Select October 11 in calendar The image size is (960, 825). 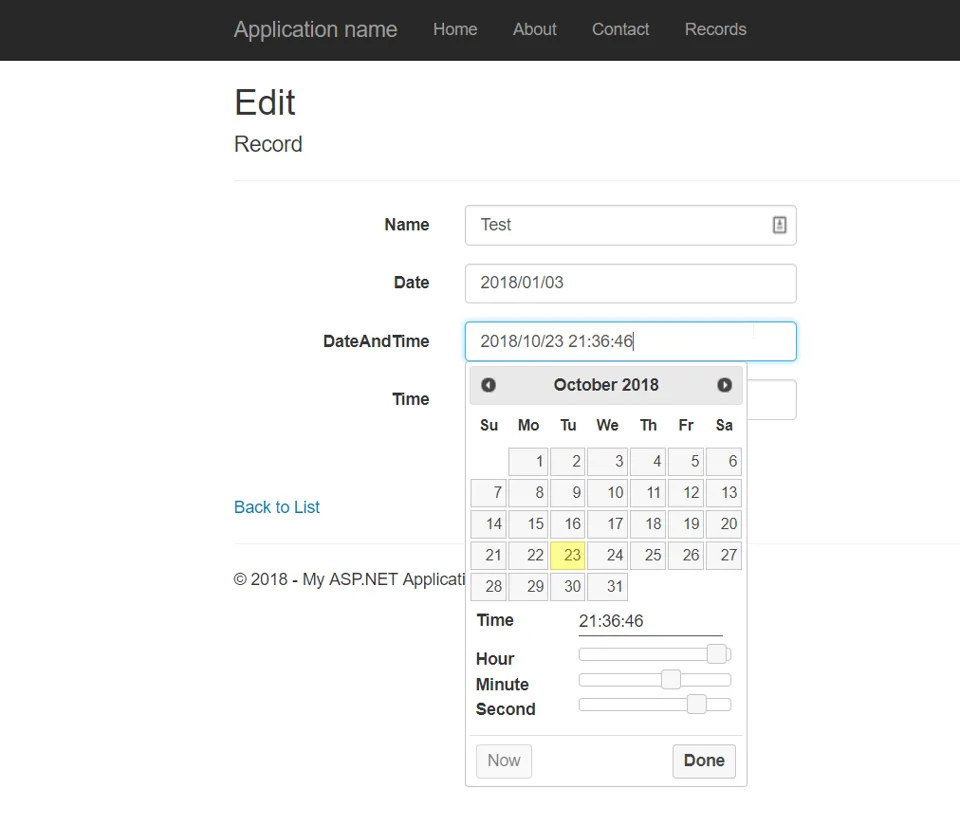pos(648,493)
